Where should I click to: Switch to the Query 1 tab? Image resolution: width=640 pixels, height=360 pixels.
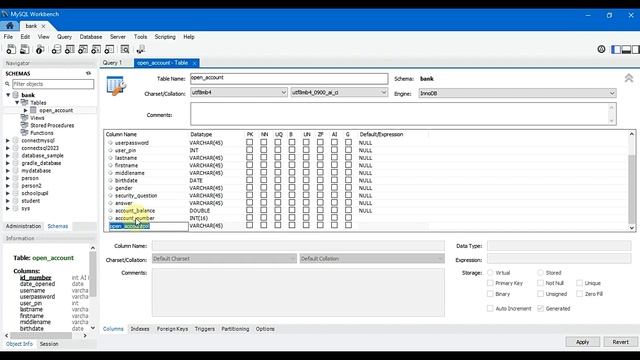click(112, 63)
